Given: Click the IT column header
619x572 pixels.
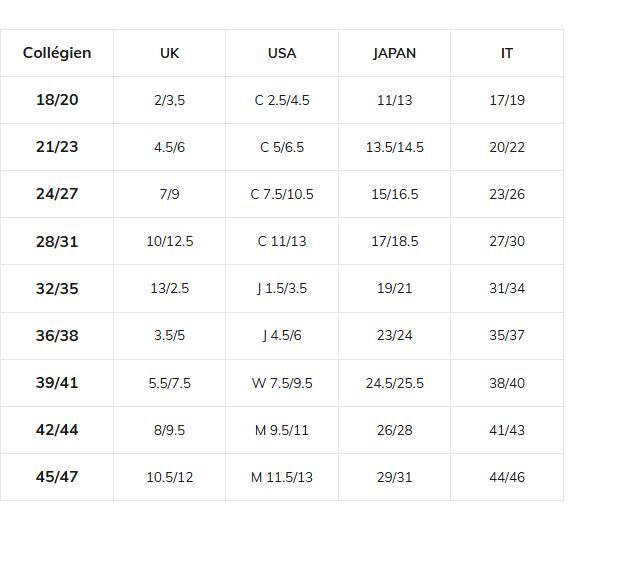Looking at the screenshot, I should (x=507, y=53).
